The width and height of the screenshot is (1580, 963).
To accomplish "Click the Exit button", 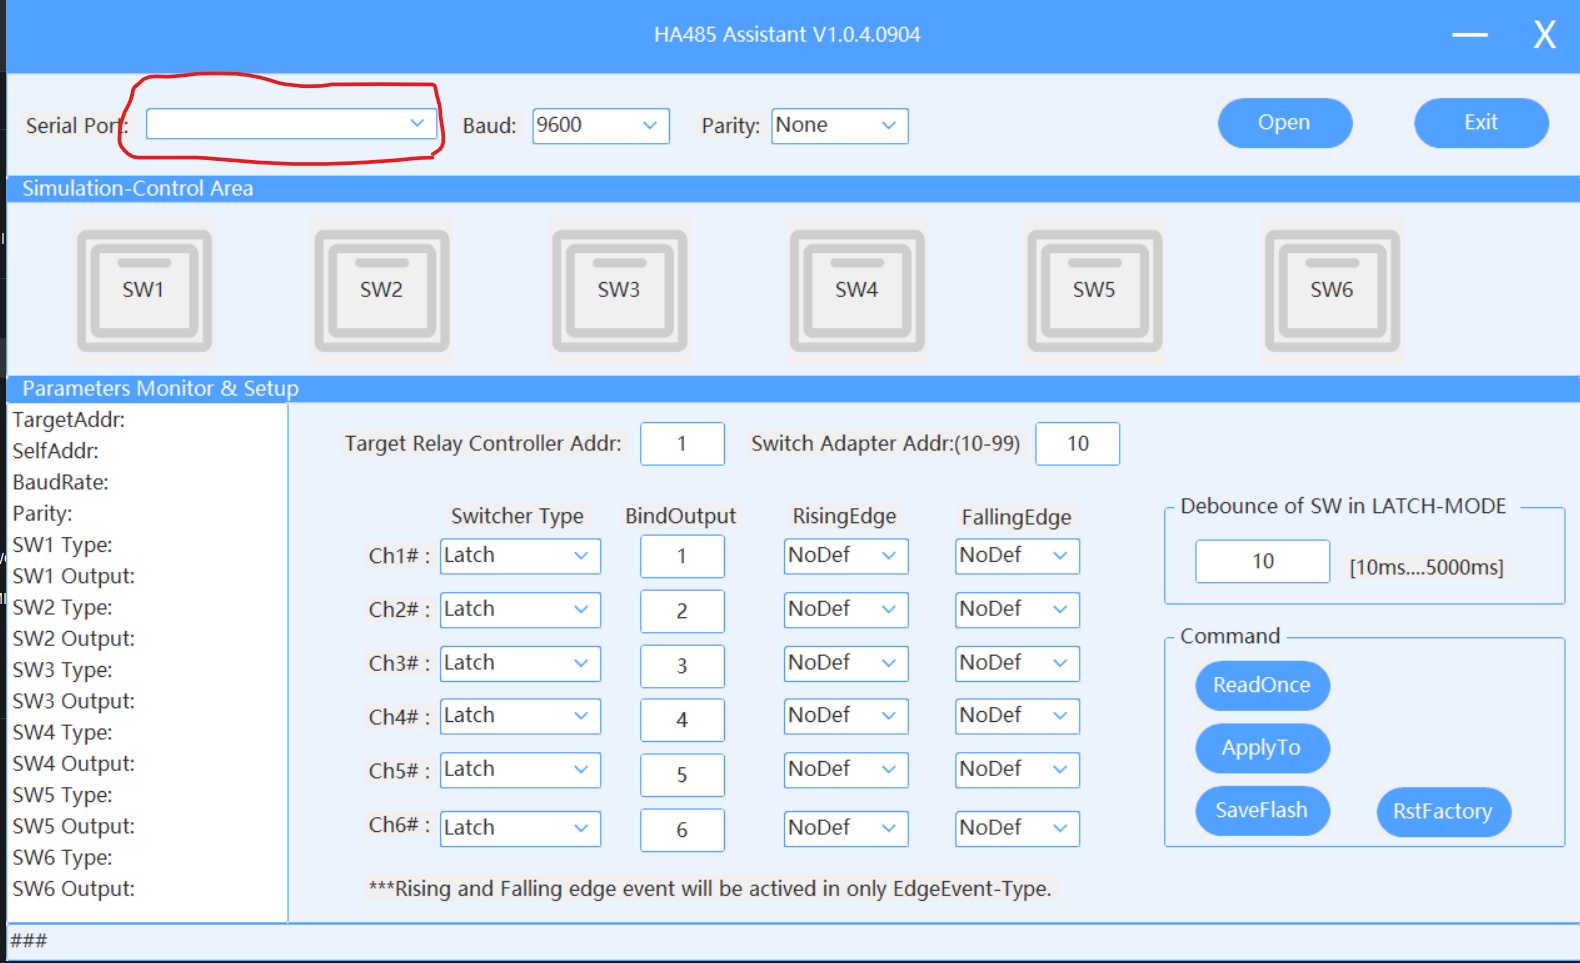I will (x=1480, y=123).
